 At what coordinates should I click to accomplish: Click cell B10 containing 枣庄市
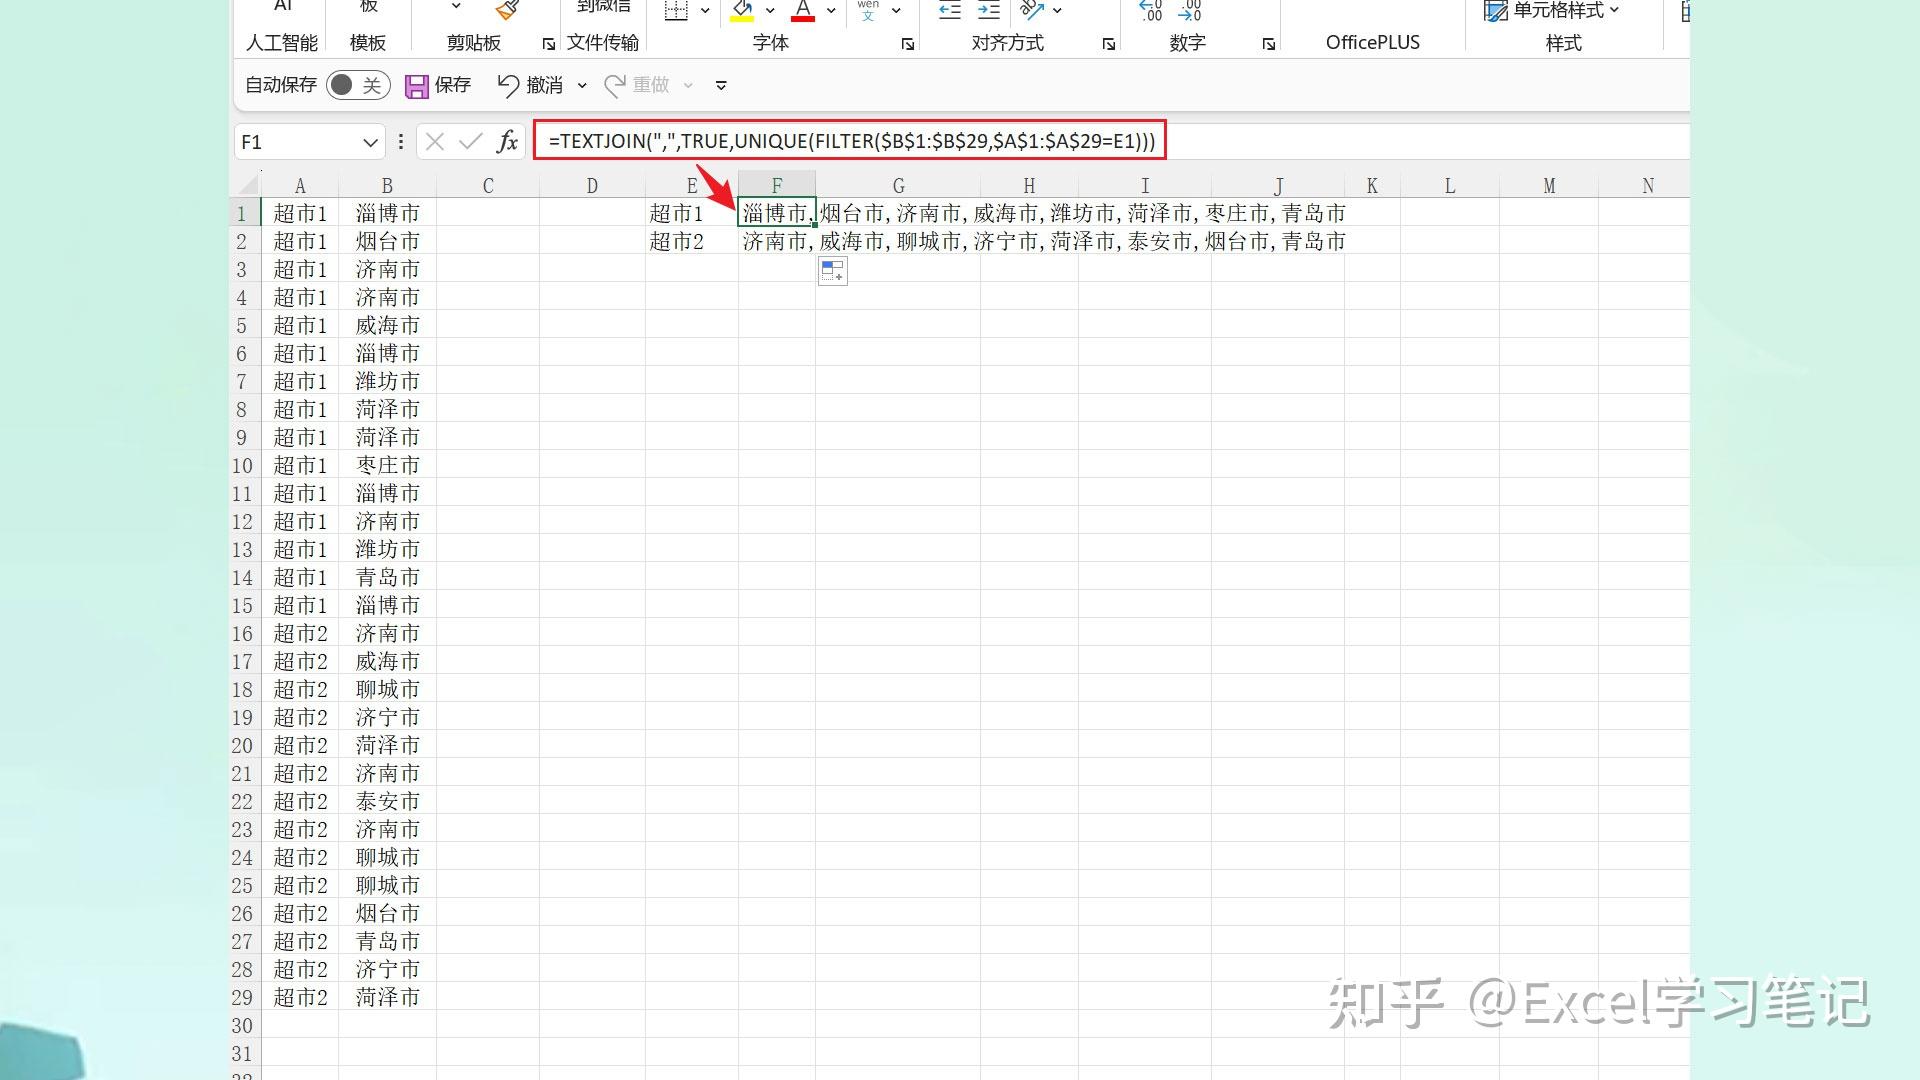(387, 466)
